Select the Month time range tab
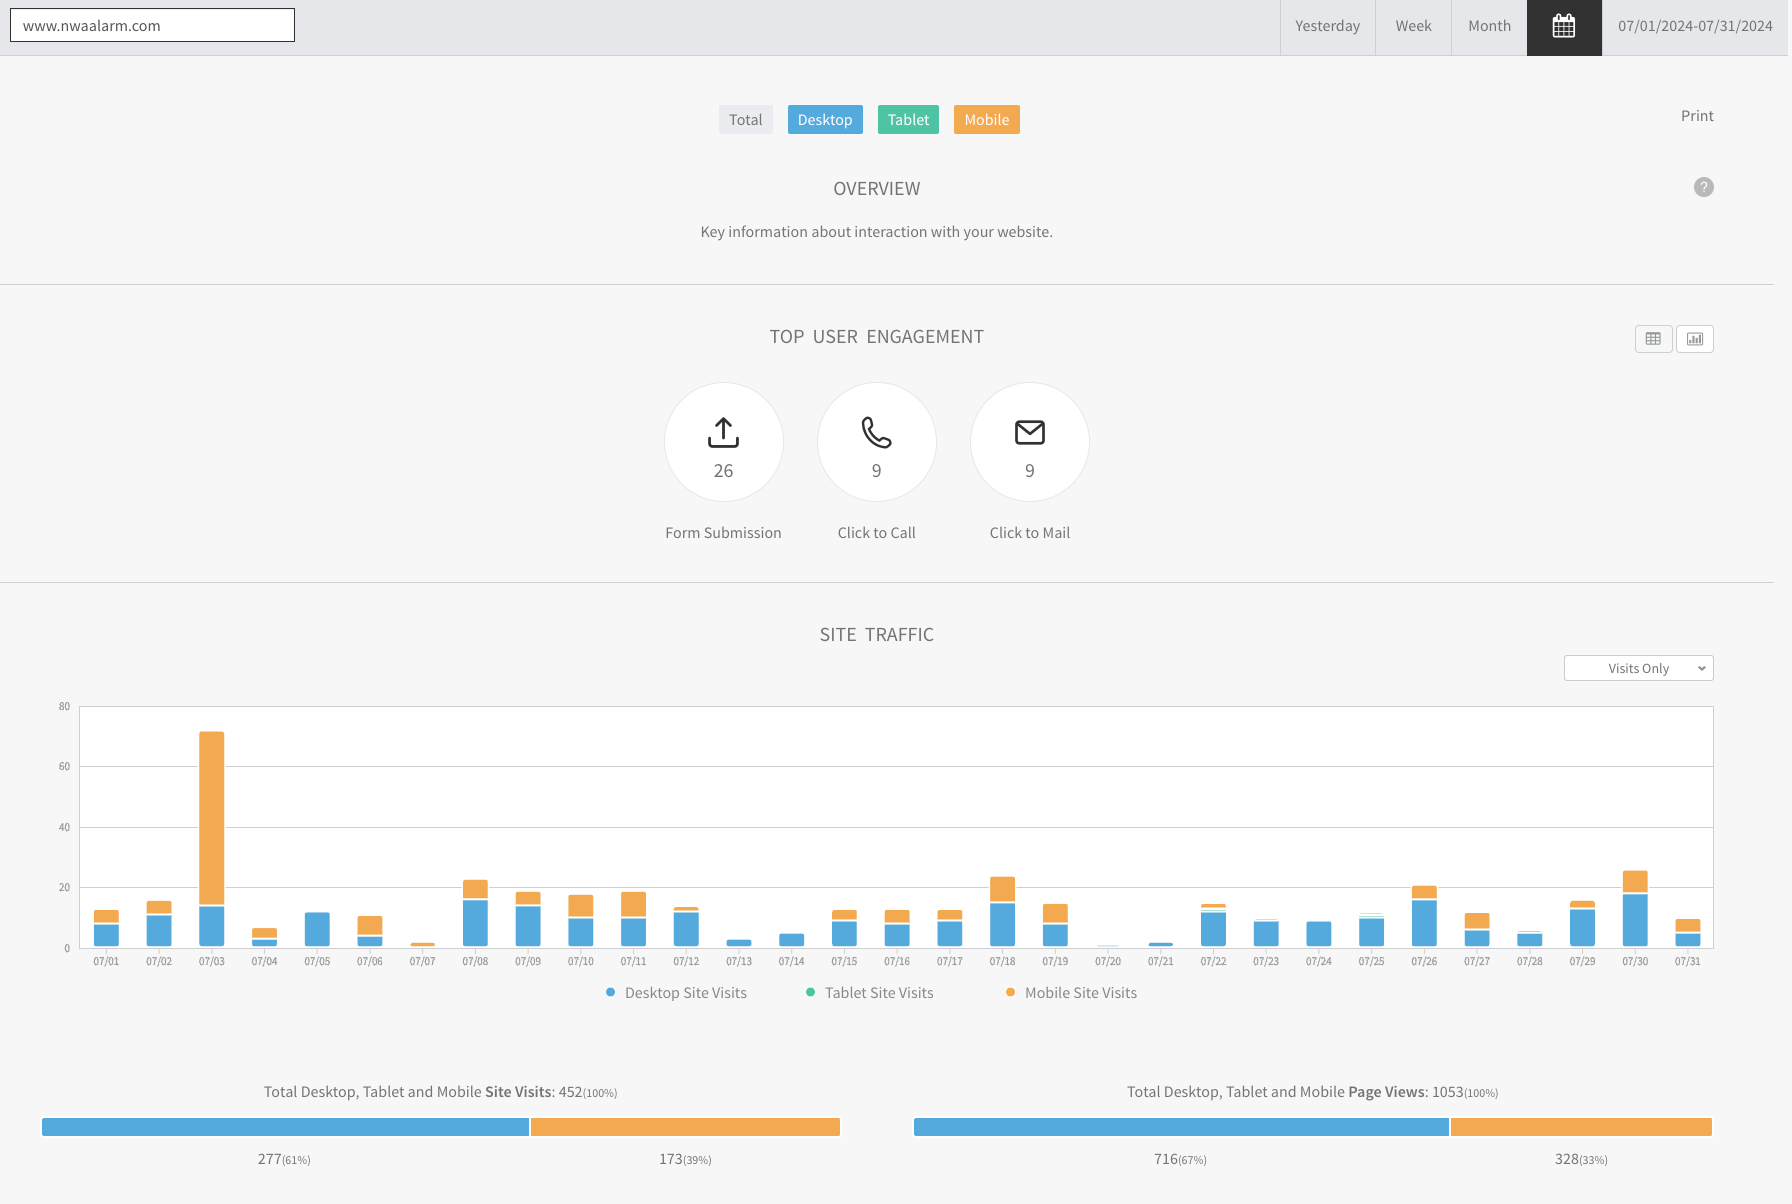1792x1204 pixels. coord(1489,27)
